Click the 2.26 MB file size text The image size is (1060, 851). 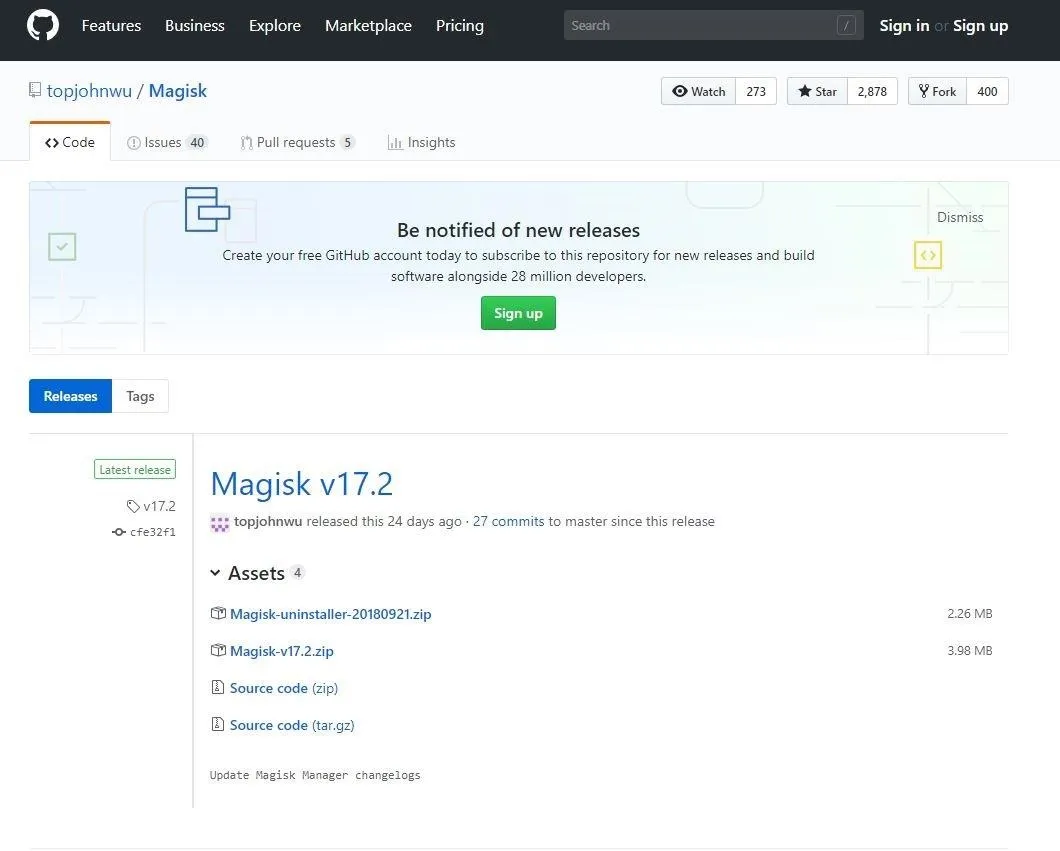pos(969,614)
